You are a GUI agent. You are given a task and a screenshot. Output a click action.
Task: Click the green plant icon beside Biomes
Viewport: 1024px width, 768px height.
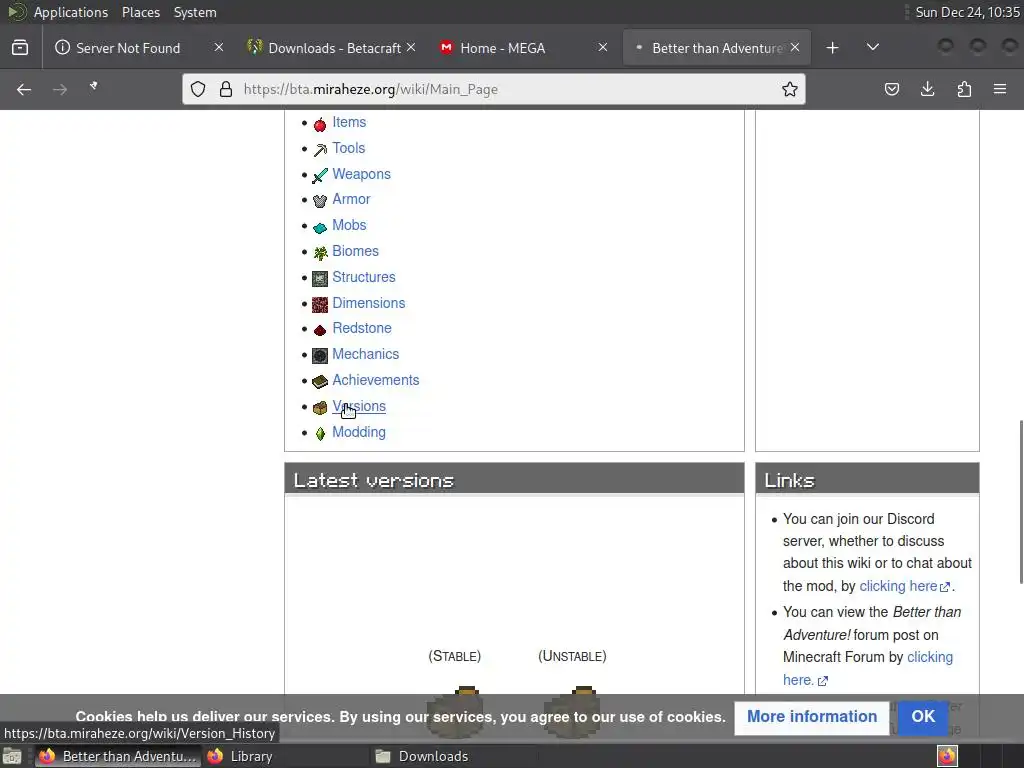pos(320,252)
